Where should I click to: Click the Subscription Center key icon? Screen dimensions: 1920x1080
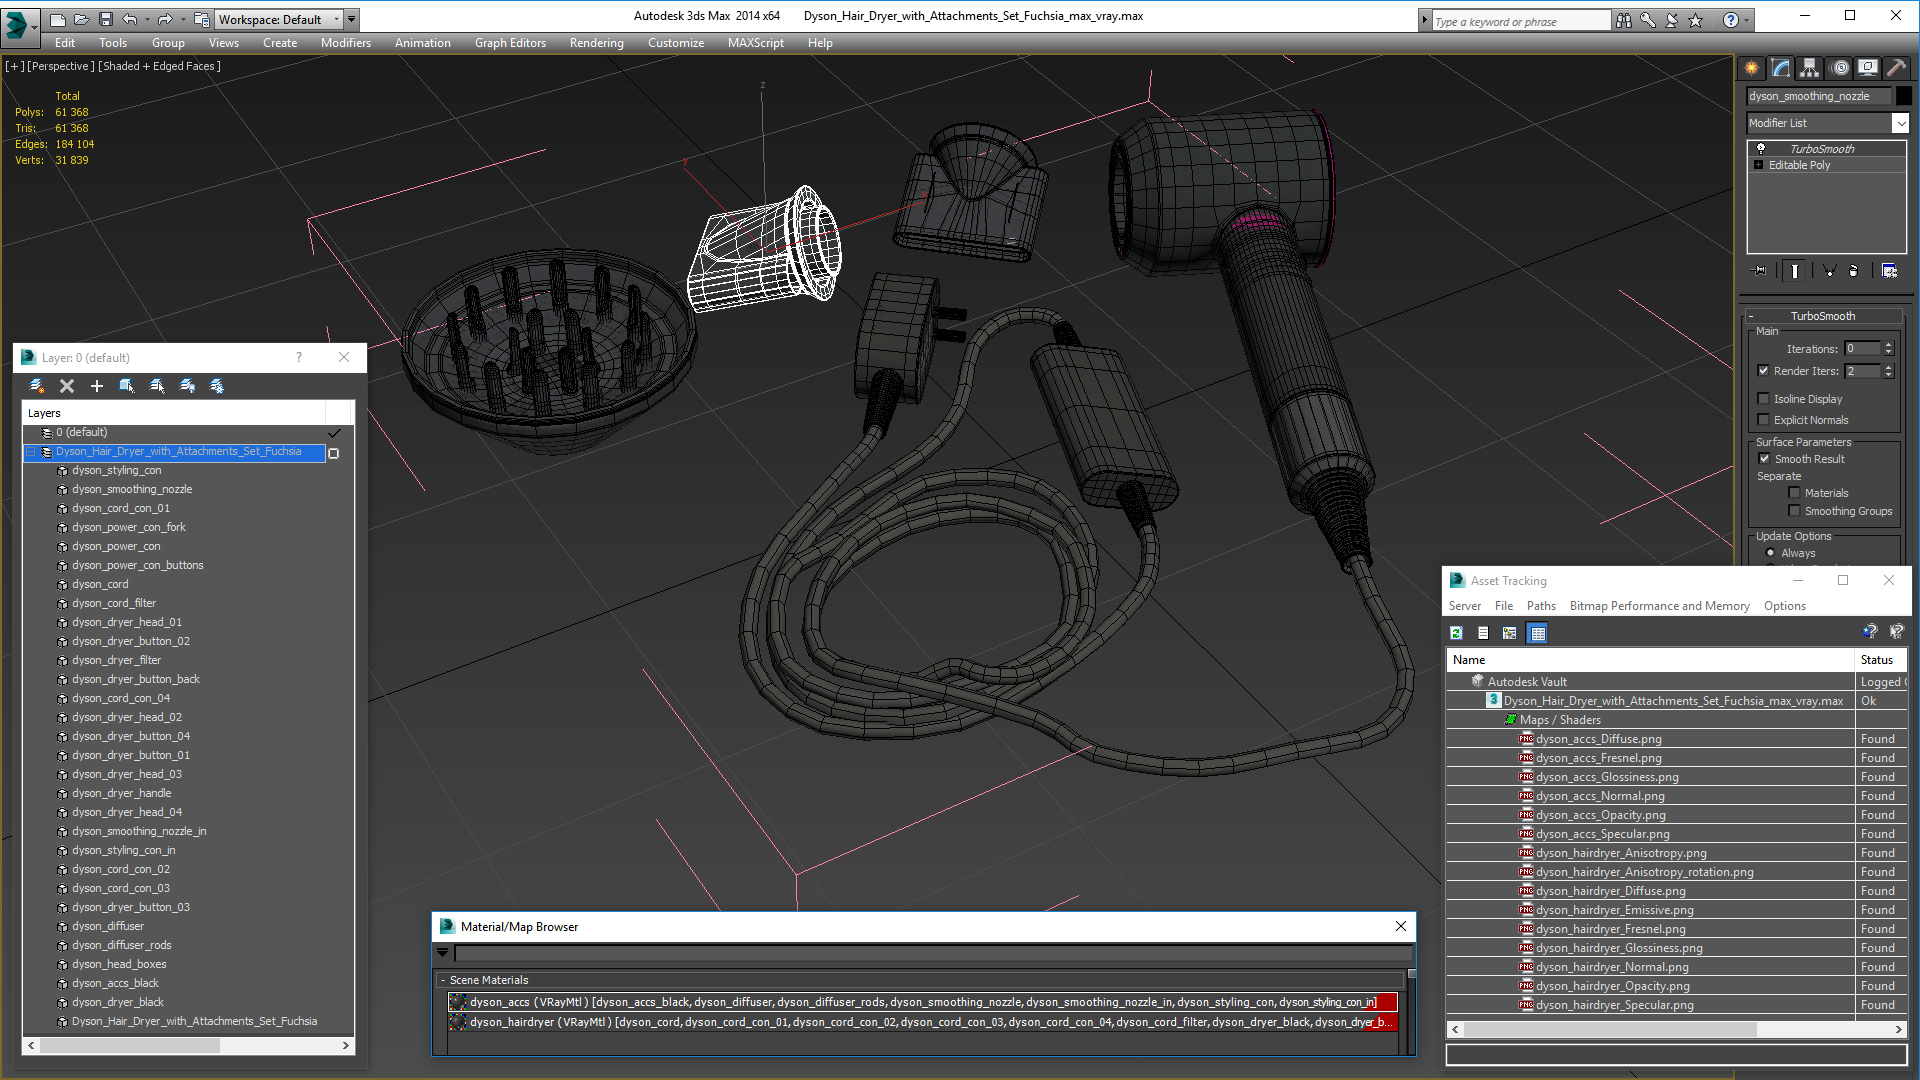1647,20
